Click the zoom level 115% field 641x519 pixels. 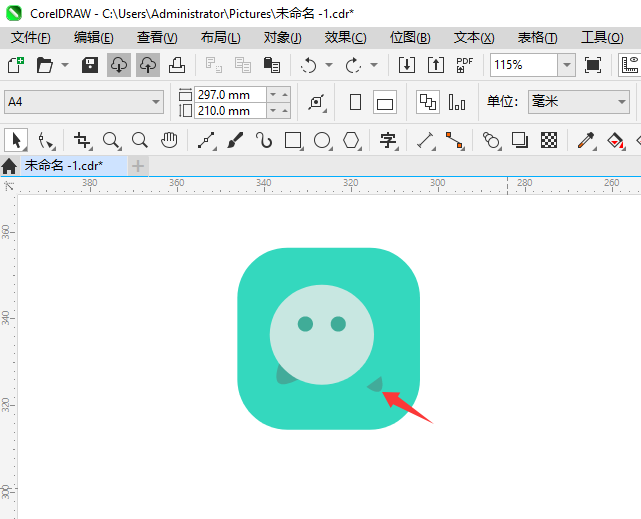pos(524,65)
